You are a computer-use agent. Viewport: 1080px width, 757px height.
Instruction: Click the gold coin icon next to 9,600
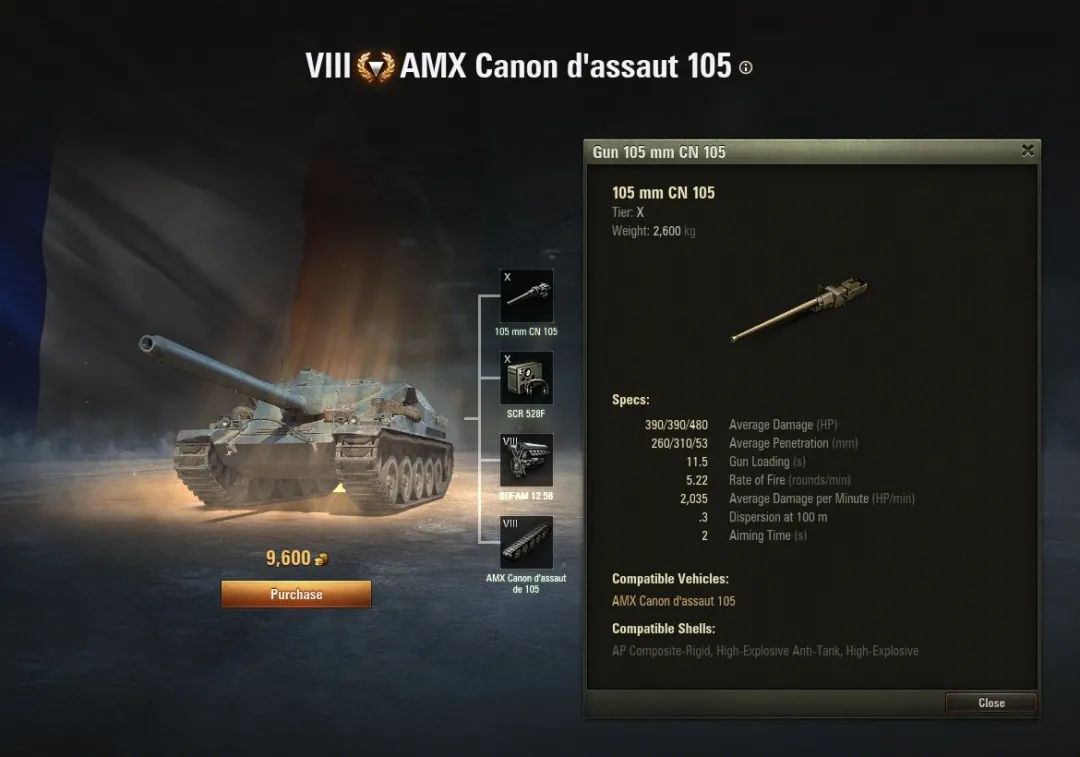pos(321,559)
